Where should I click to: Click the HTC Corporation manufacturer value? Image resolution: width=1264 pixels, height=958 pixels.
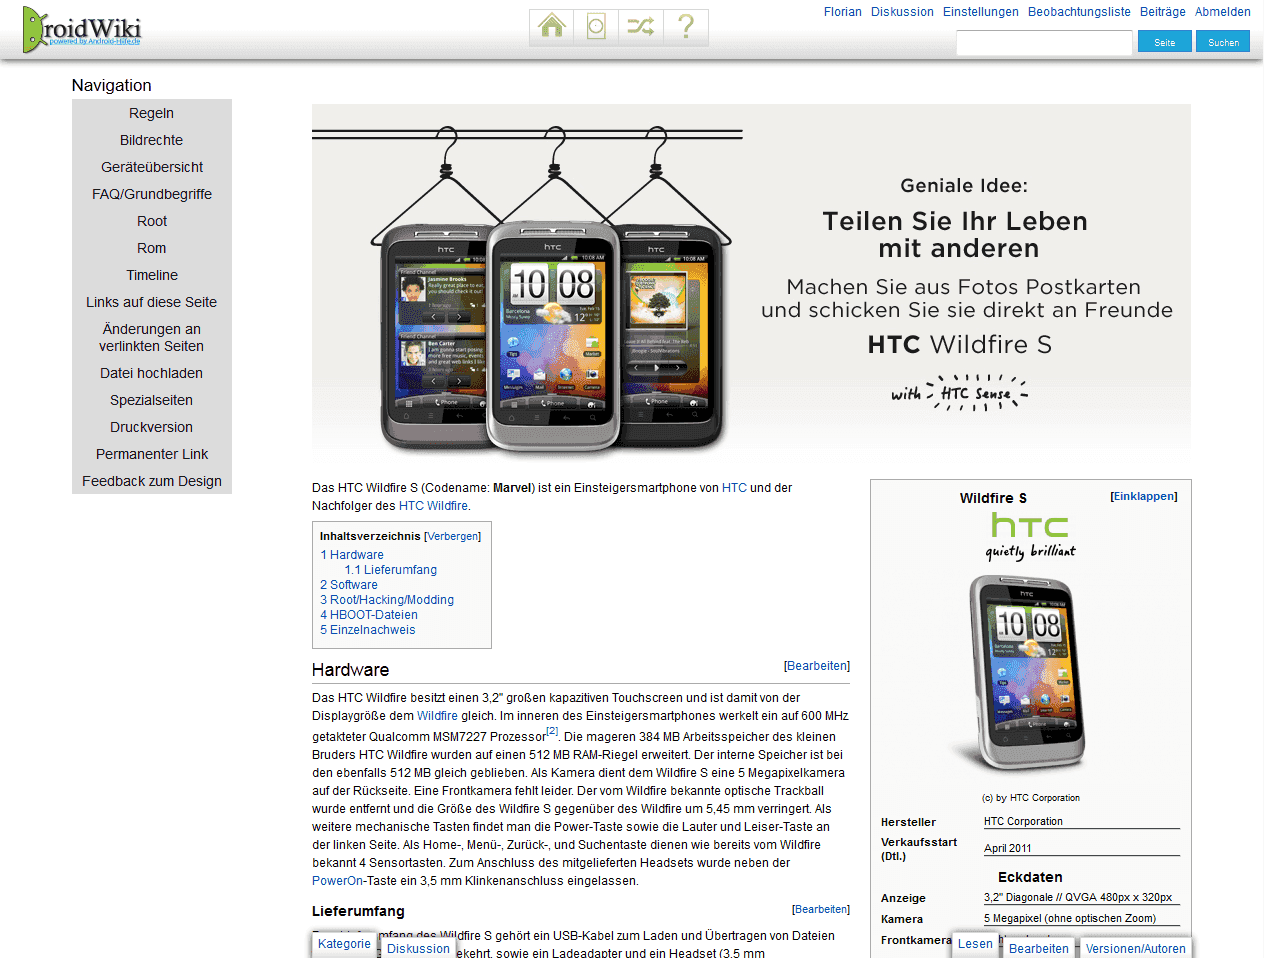tap(1023, 821)
